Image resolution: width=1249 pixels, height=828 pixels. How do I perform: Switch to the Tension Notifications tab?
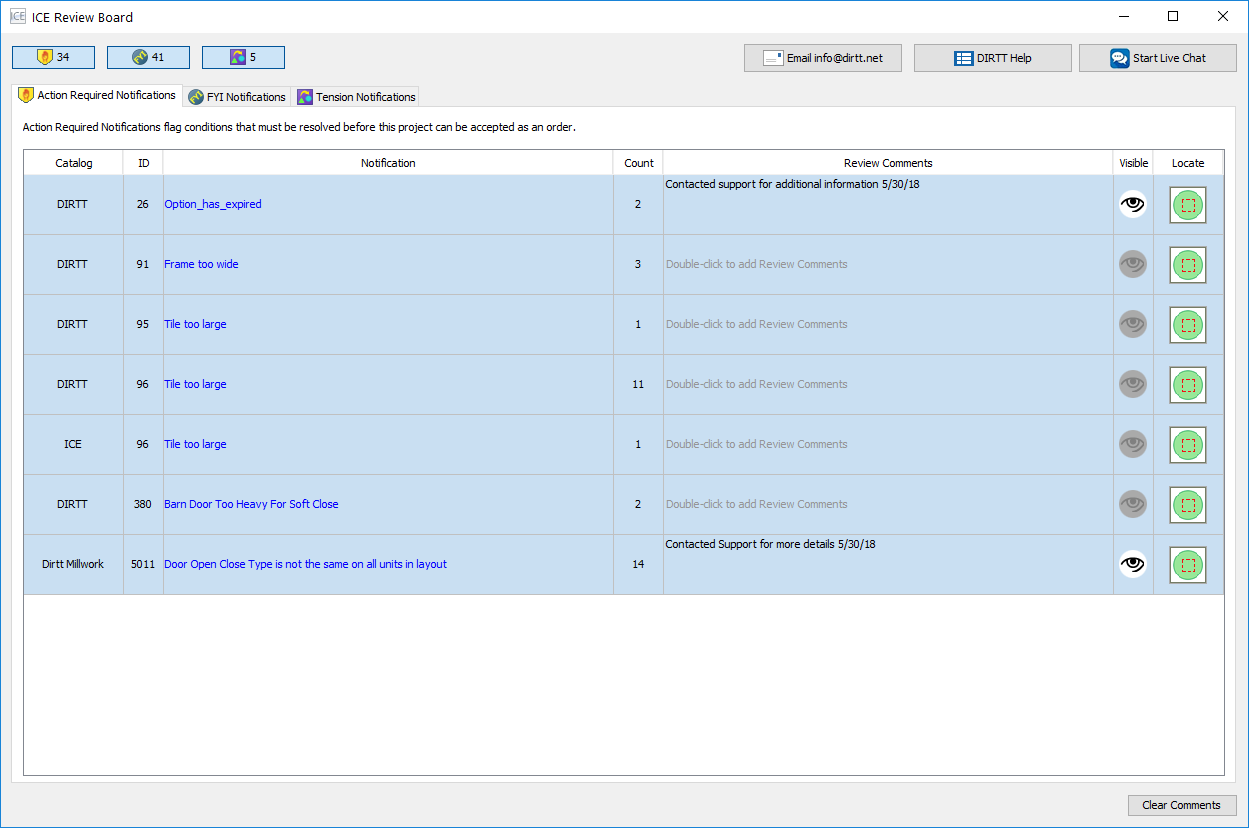[356, 97]
